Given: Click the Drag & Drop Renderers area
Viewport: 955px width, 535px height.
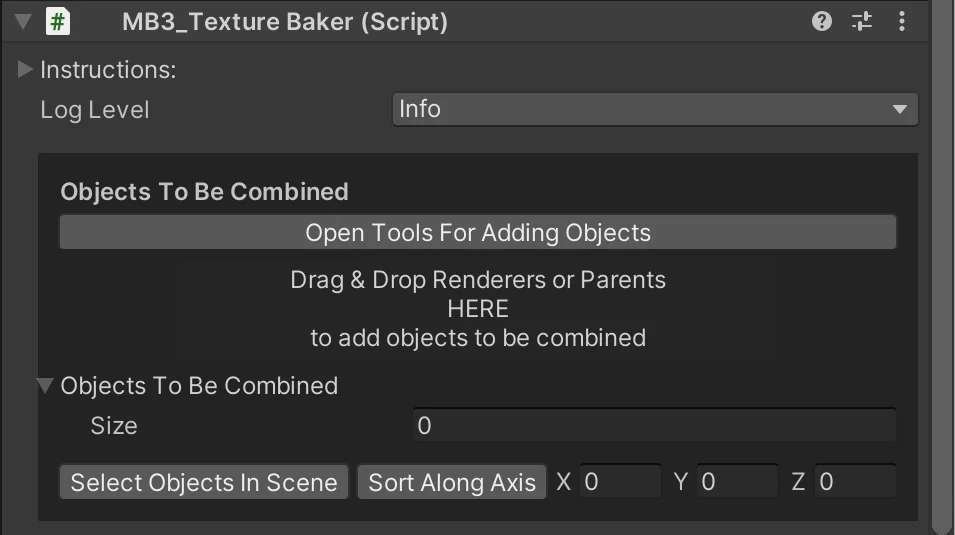Looking at the screenshot, I should [477, 308].
